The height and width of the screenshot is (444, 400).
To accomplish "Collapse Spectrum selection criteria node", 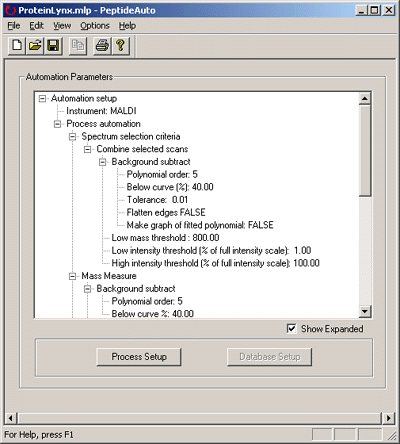I will pyautogui.click(x=72, y=137).
